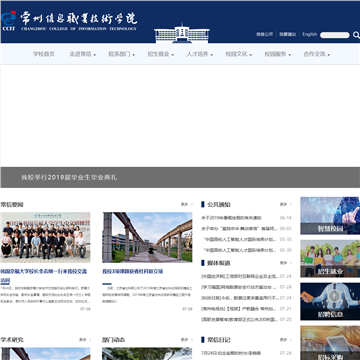Screen dimensions: 360x360
Task: Open 更多 next to 媒体报道
Action: tap(286, 263)
